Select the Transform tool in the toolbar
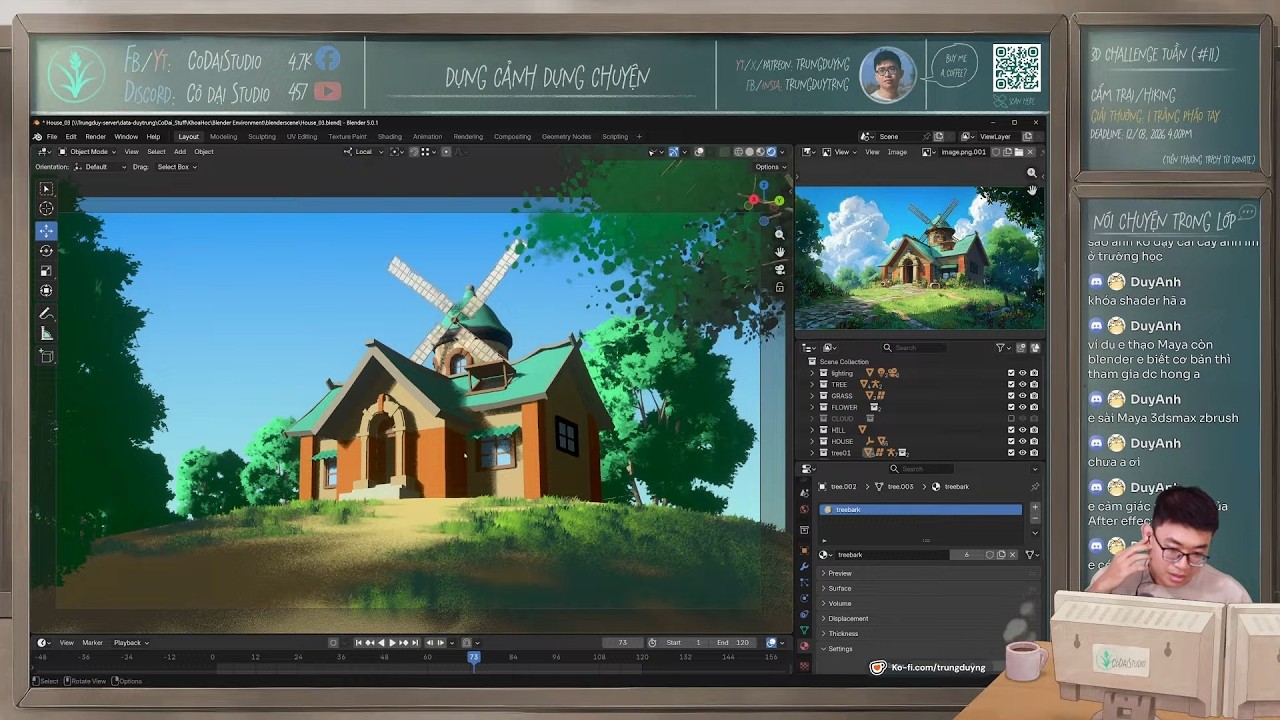 46,291
